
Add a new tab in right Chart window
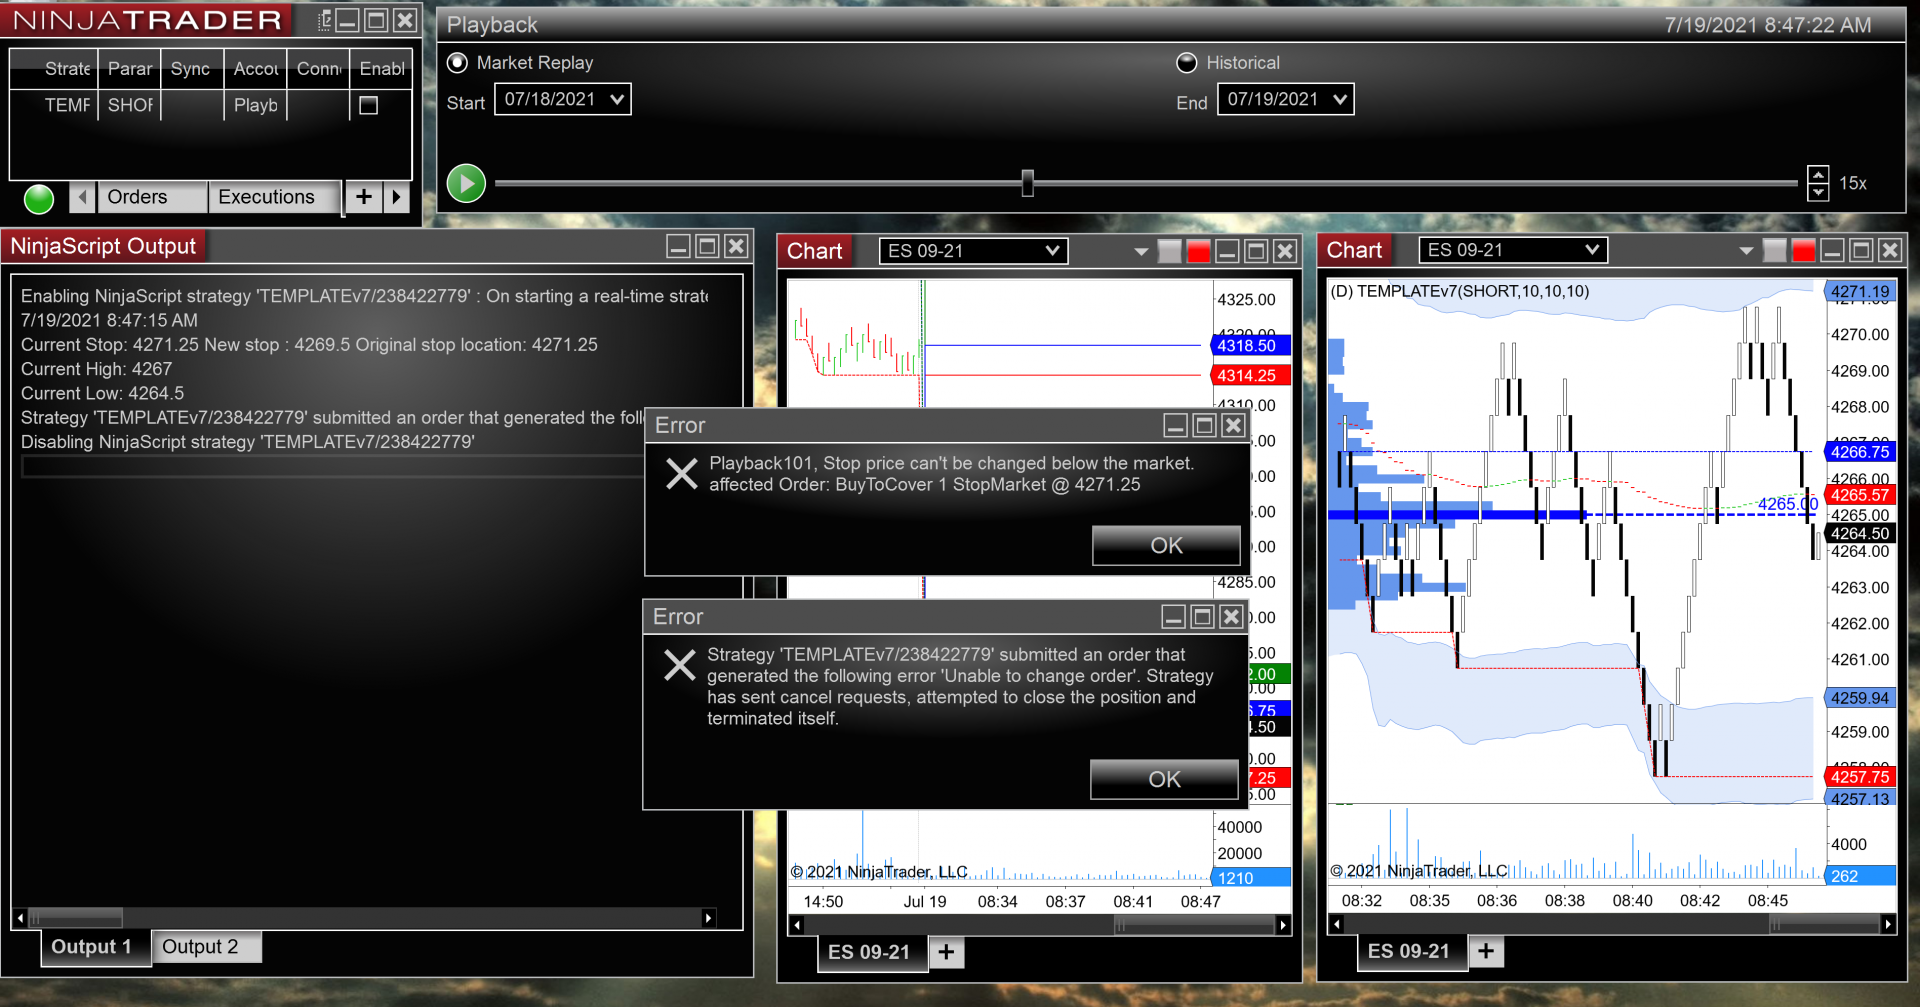[x=1486, y=951]
